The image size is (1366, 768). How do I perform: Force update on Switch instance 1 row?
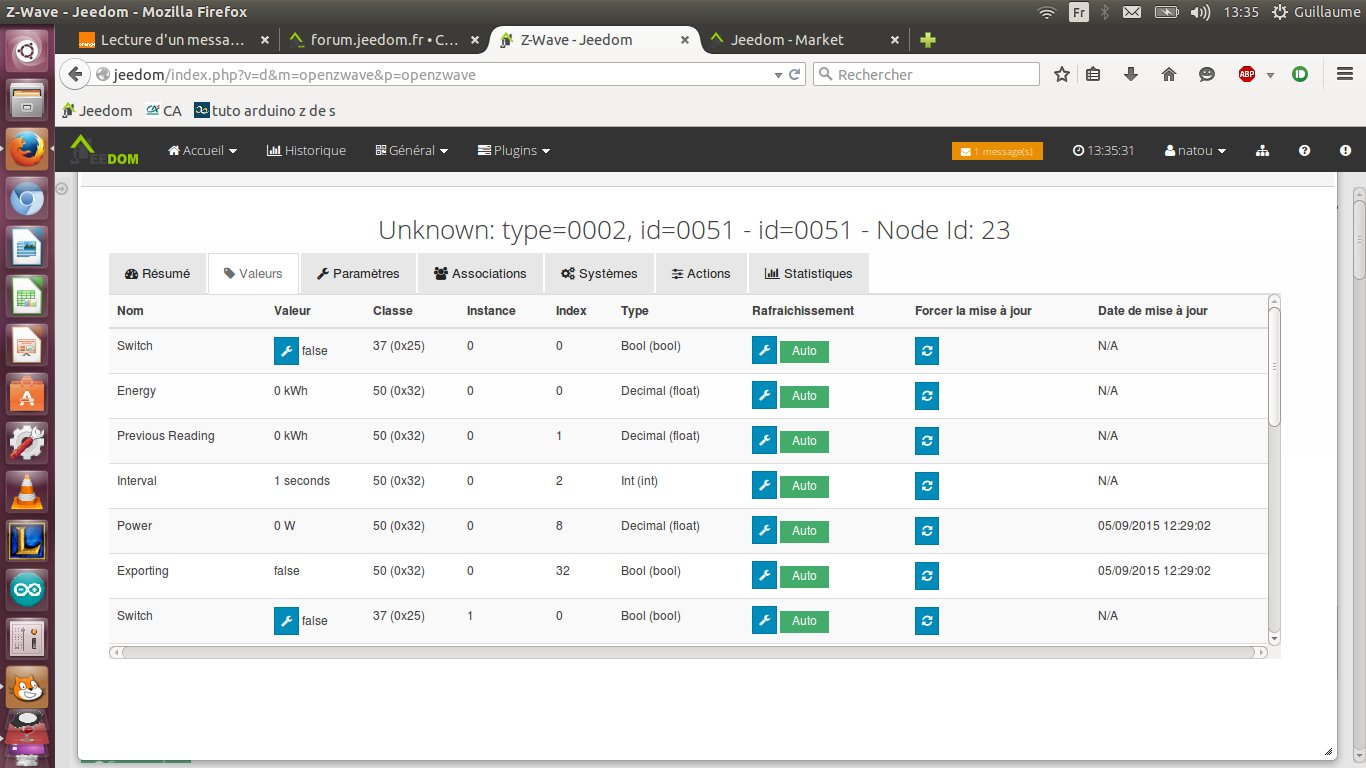coord(927,620)
